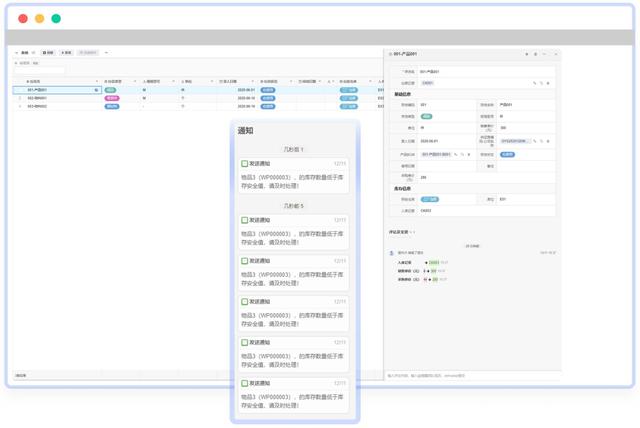Click the second gray toolbar button
This screenshot has width=640, height=428.
point(66,53)
